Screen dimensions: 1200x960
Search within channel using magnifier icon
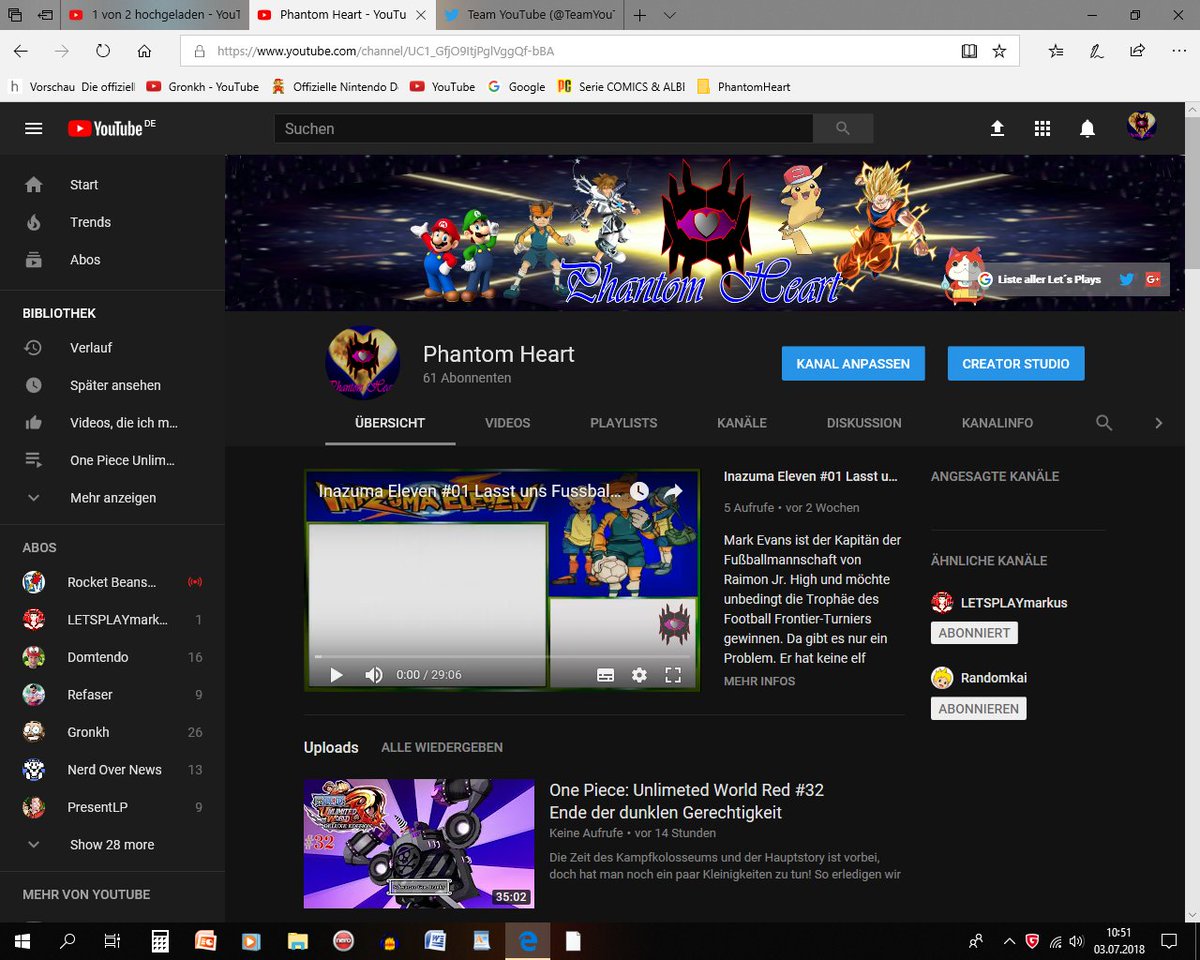(1104, 423)
